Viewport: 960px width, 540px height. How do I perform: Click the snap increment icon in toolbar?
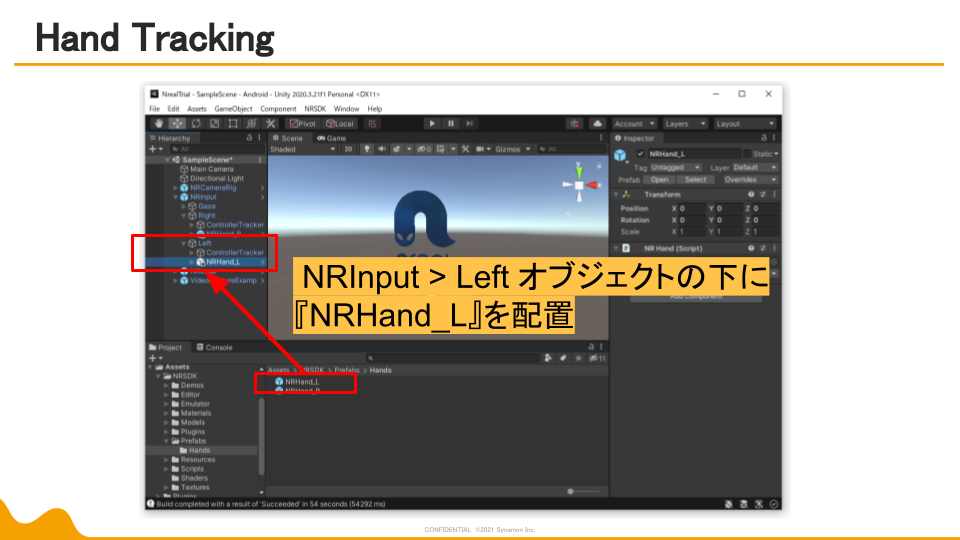click(x=372, y=124)
